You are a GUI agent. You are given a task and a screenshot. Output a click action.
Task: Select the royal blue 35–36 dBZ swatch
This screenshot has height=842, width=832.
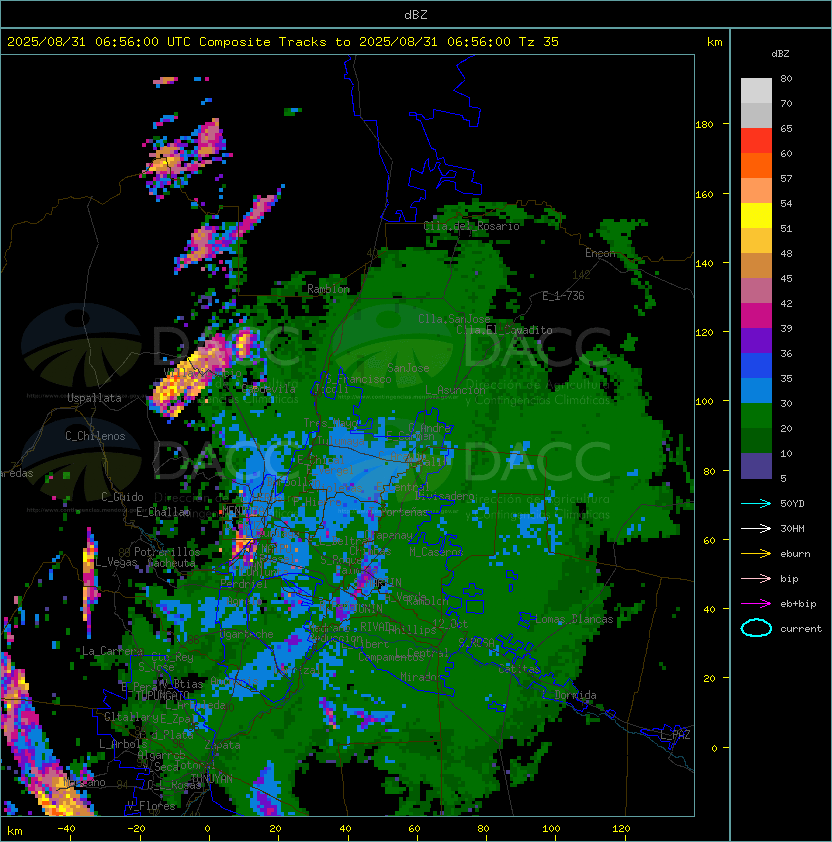point(756,365)
